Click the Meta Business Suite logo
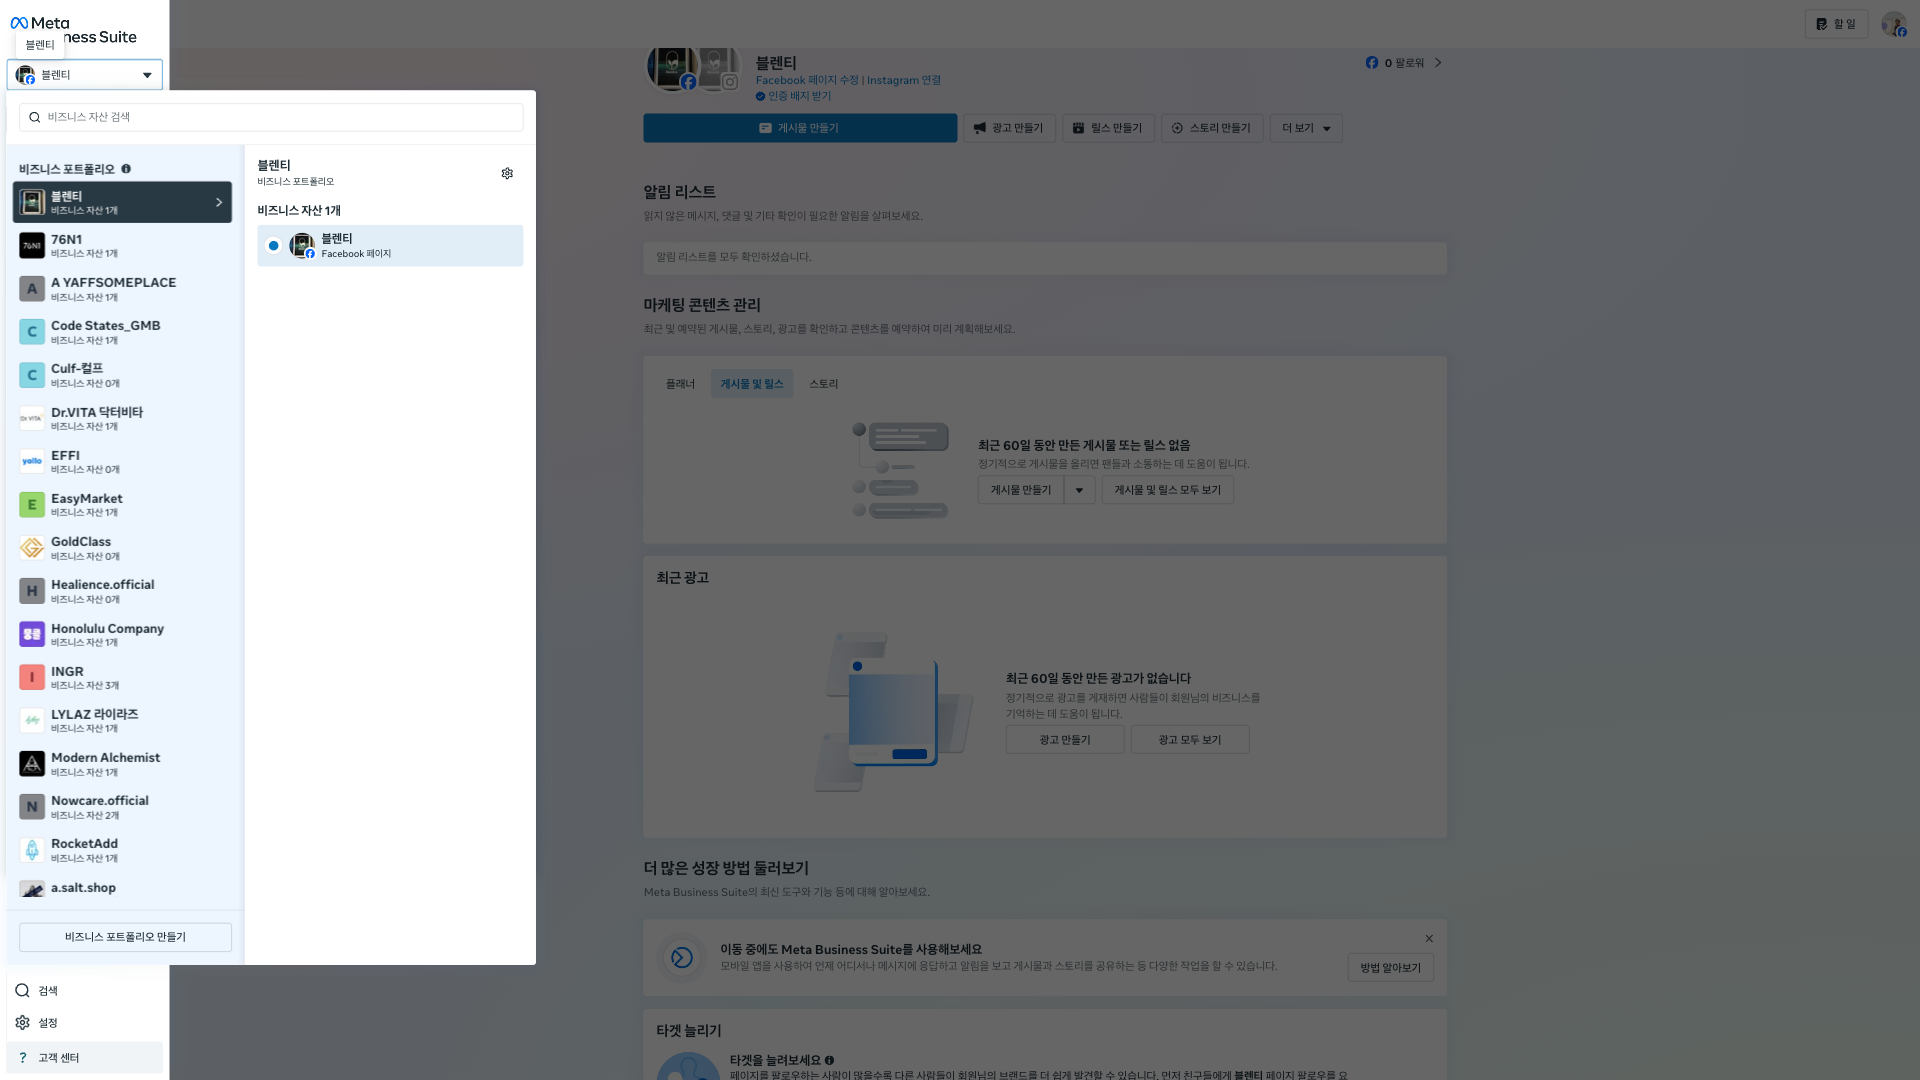 coord(74,30)
